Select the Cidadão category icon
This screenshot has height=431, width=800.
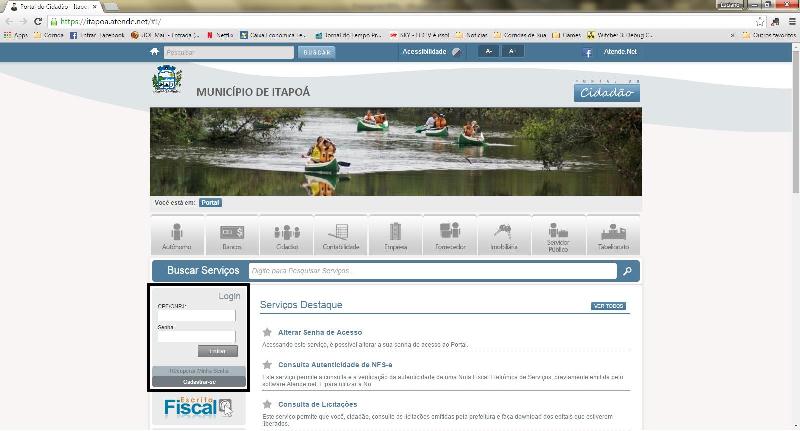point(287,235)
